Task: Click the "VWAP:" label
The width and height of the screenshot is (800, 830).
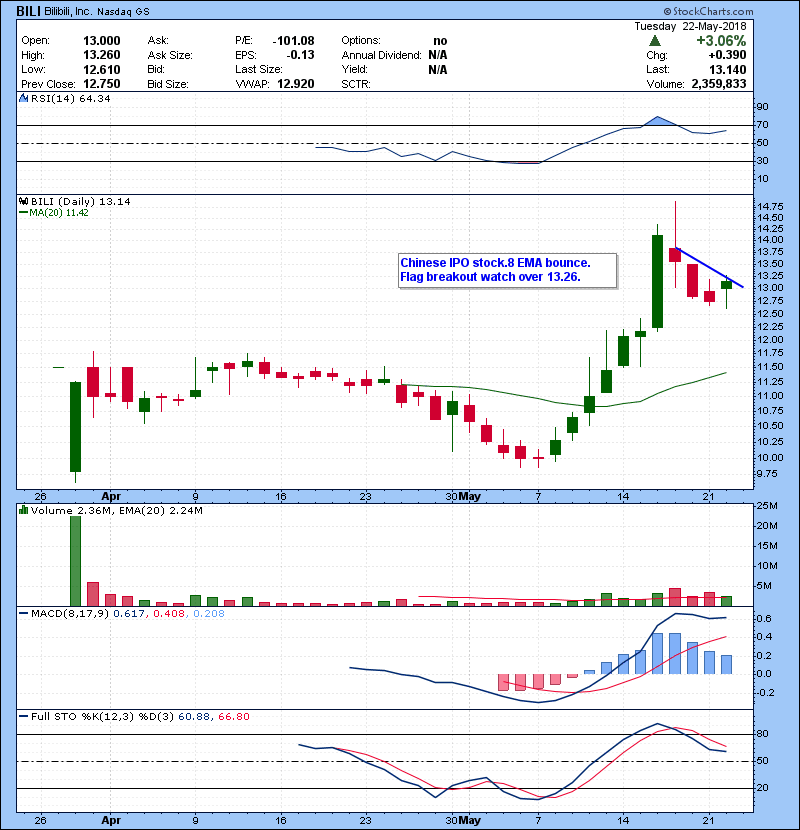Action: (252, 84)
